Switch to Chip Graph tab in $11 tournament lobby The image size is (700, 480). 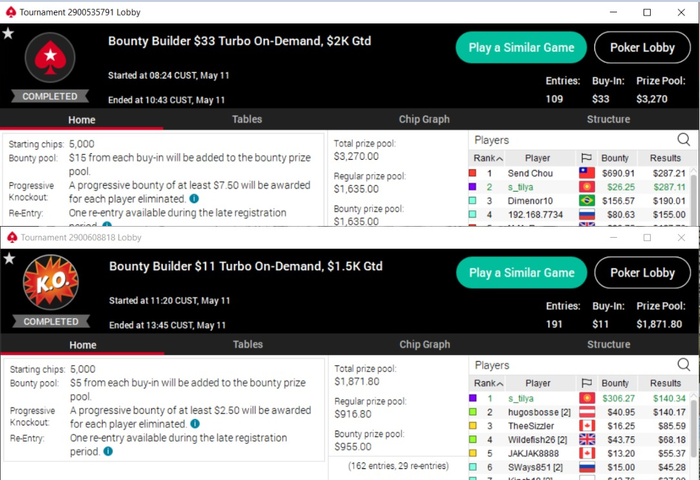click(425, 344)
